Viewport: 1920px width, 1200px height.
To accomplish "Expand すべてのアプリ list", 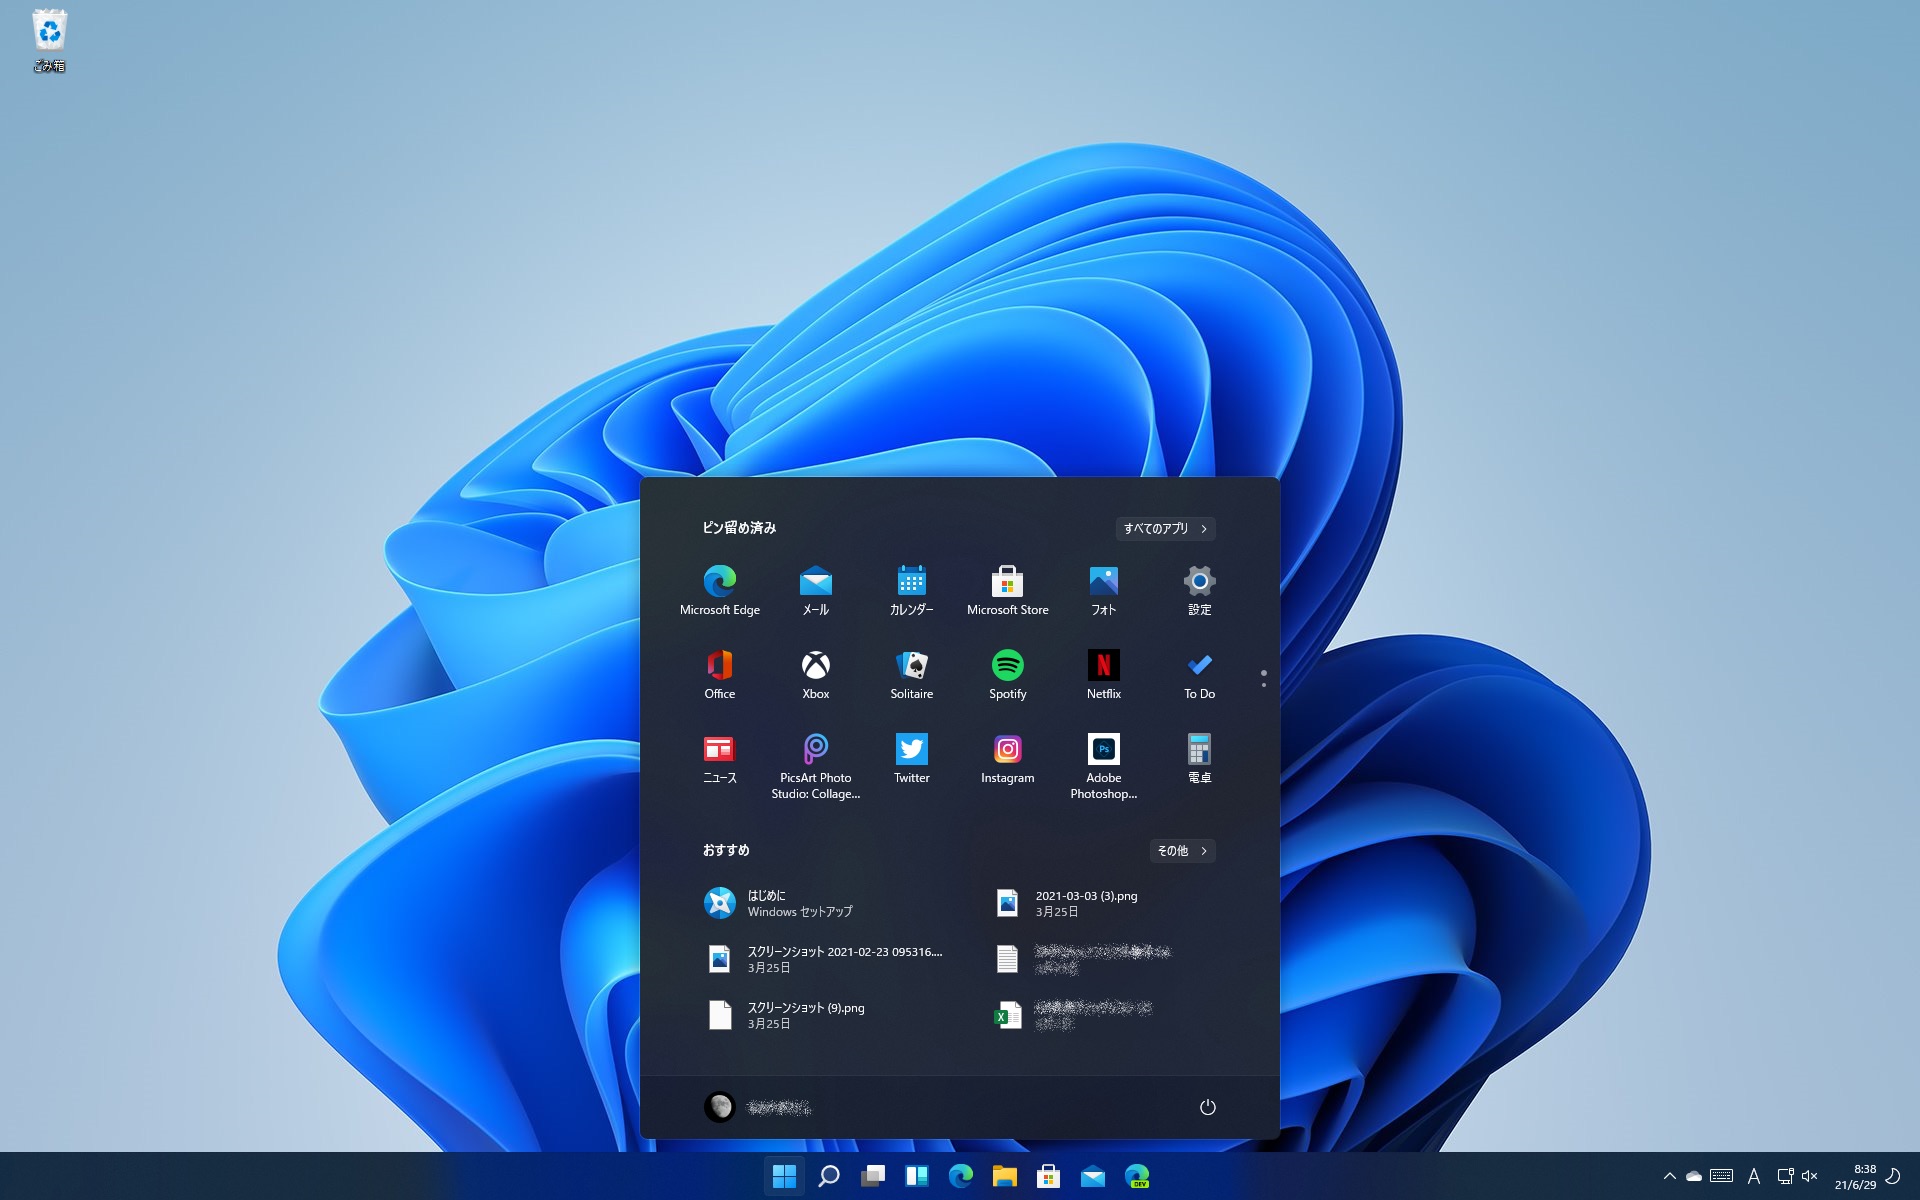I will point(1165,528).
